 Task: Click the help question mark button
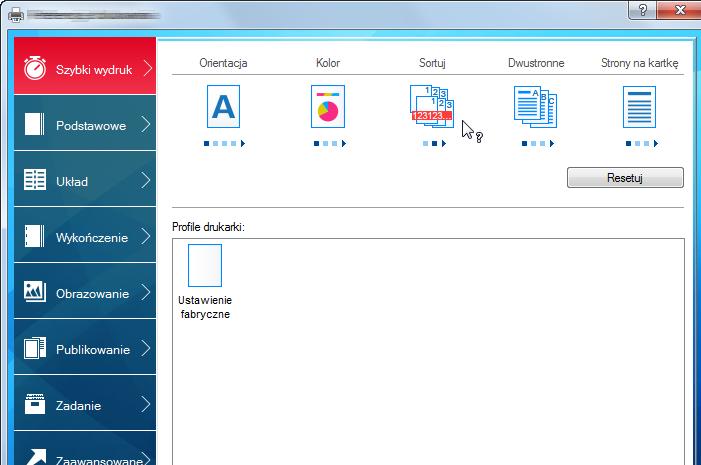642,9
